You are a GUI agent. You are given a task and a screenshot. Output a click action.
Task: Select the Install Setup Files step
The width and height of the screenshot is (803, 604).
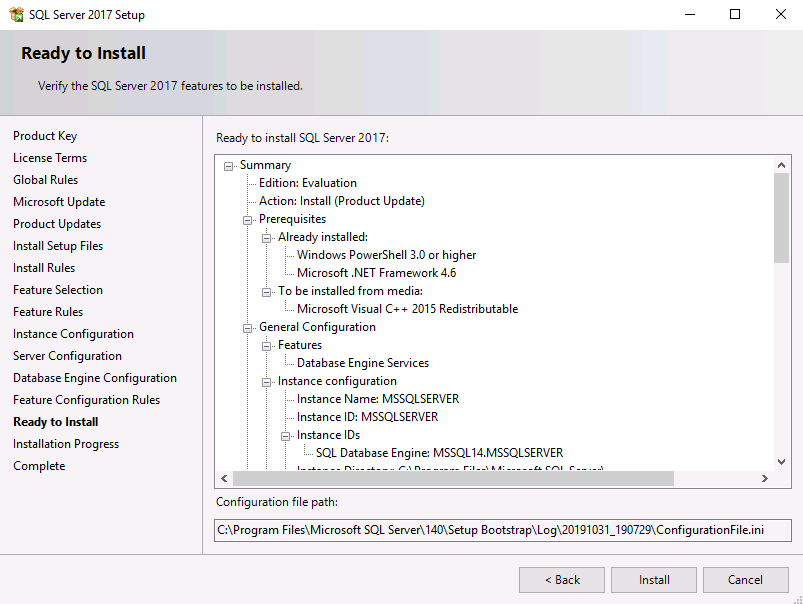[x=58, y=246]
